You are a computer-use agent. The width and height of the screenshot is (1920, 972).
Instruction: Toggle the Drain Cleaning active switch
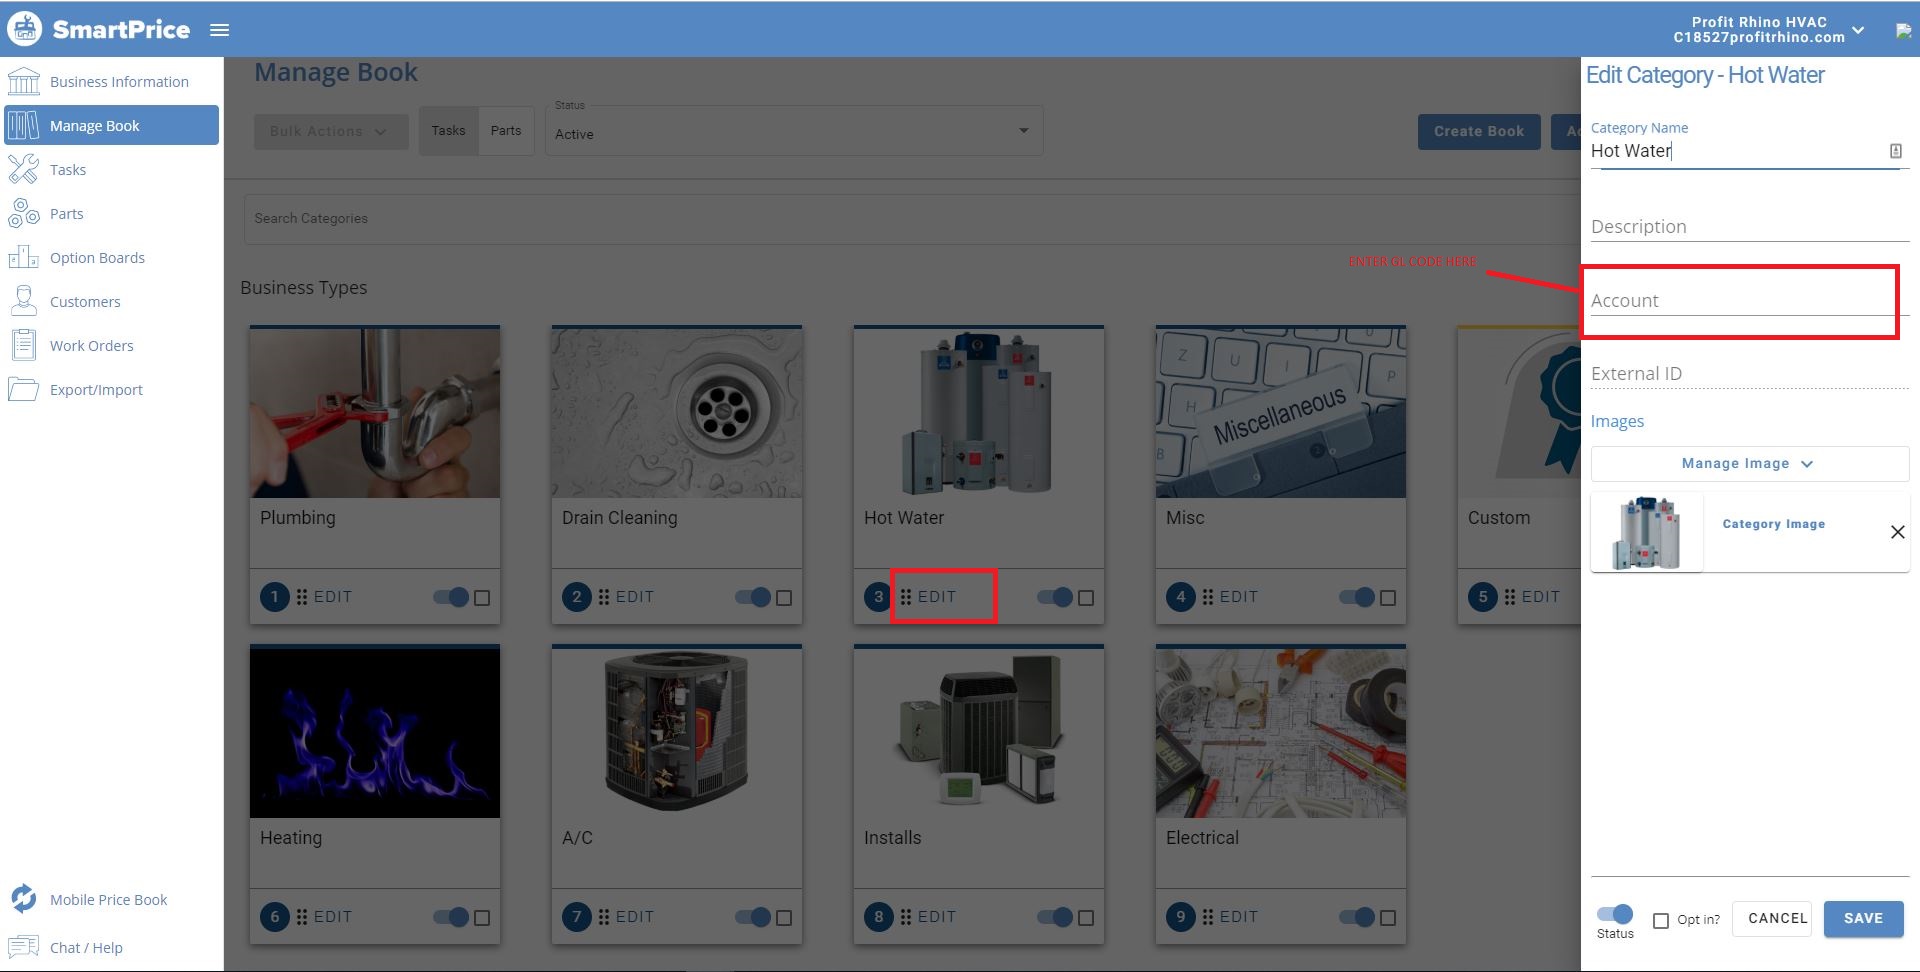coord(752,597)
